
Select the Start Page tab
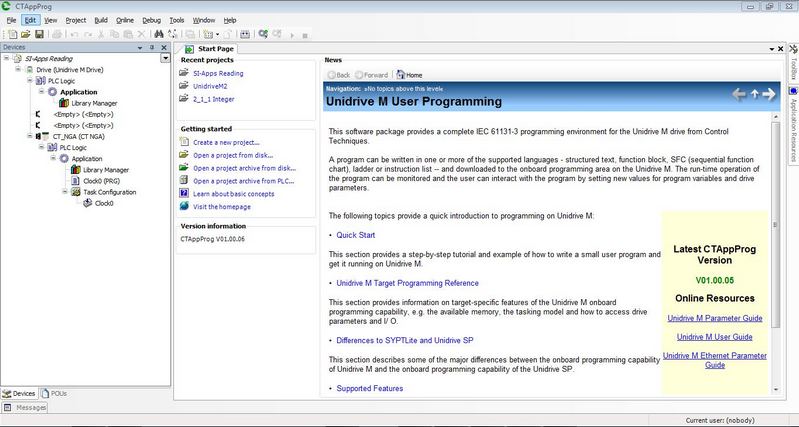pos(209,49)
